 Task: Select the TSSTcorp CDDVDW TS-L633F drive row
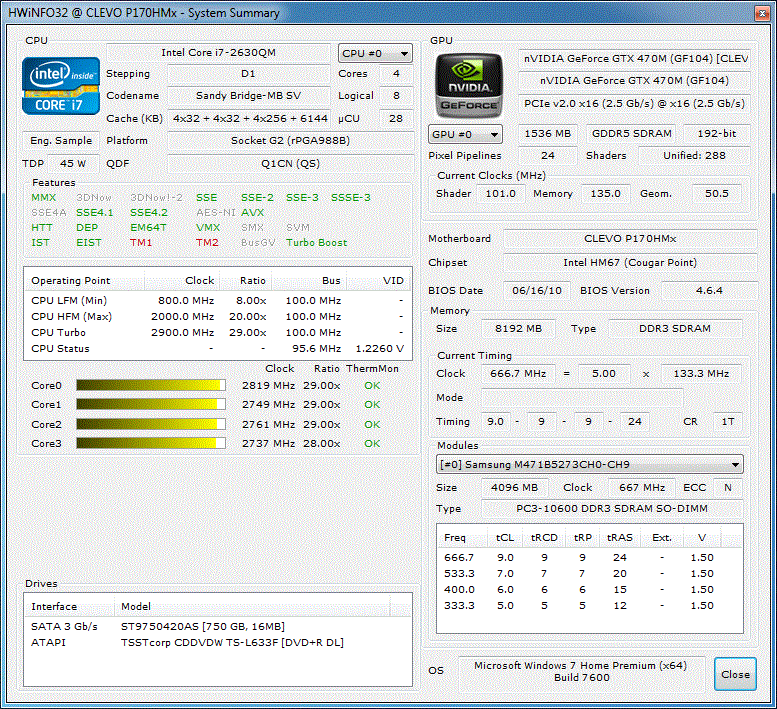click(218, 643)
